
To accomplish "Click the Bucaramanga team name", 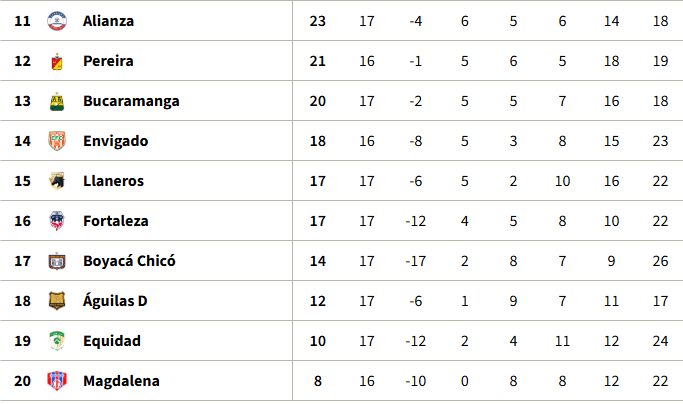I will coord(131,101).
